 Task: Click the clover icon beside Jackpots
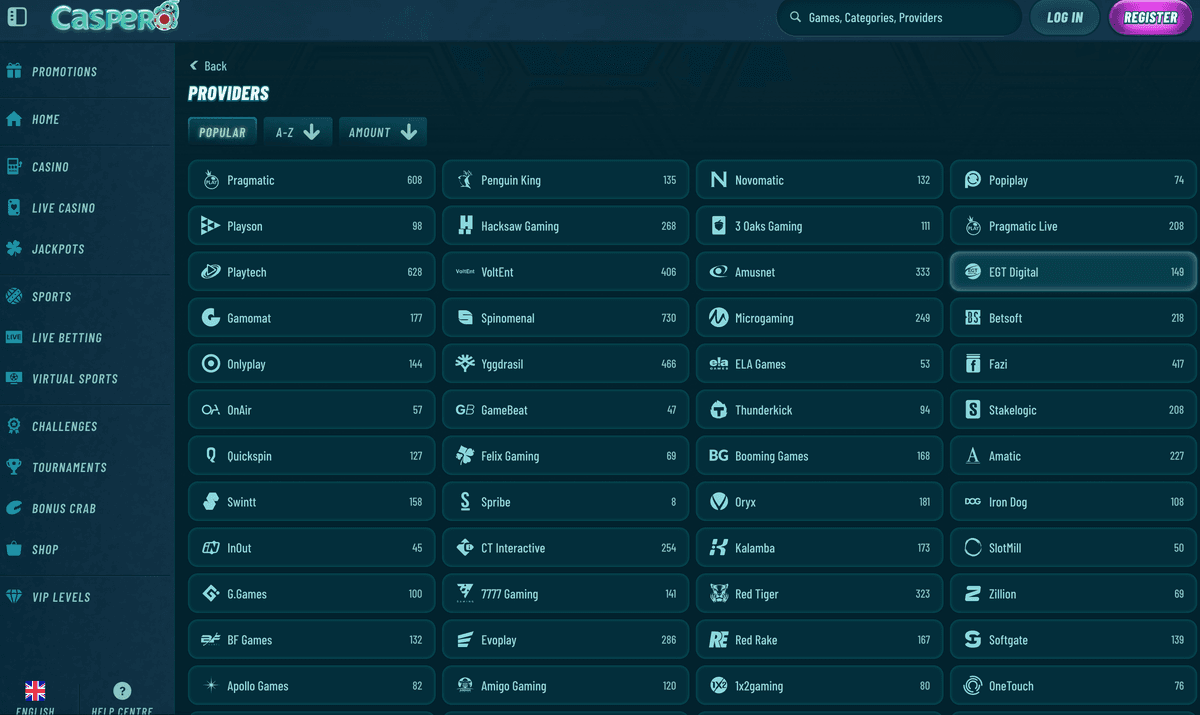14,249
